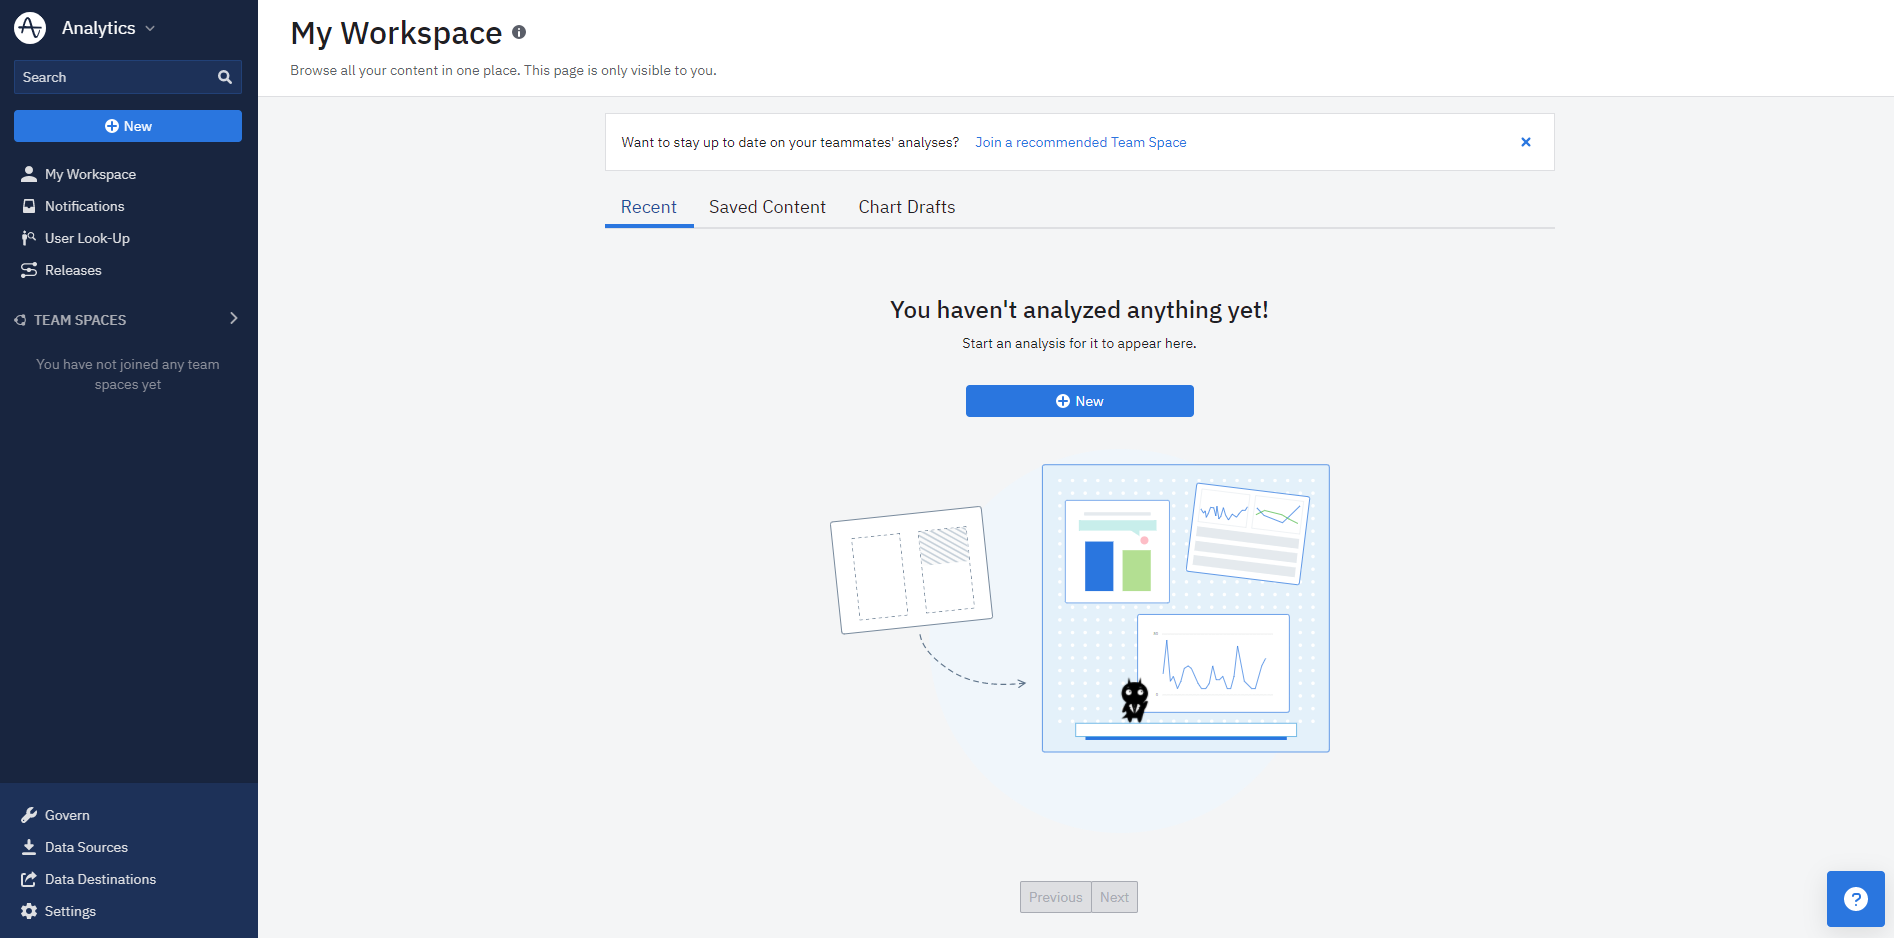Screen dimensions: 1894x938
Task: Click the User Look-Up icon
Action: (x=29, y=238)
